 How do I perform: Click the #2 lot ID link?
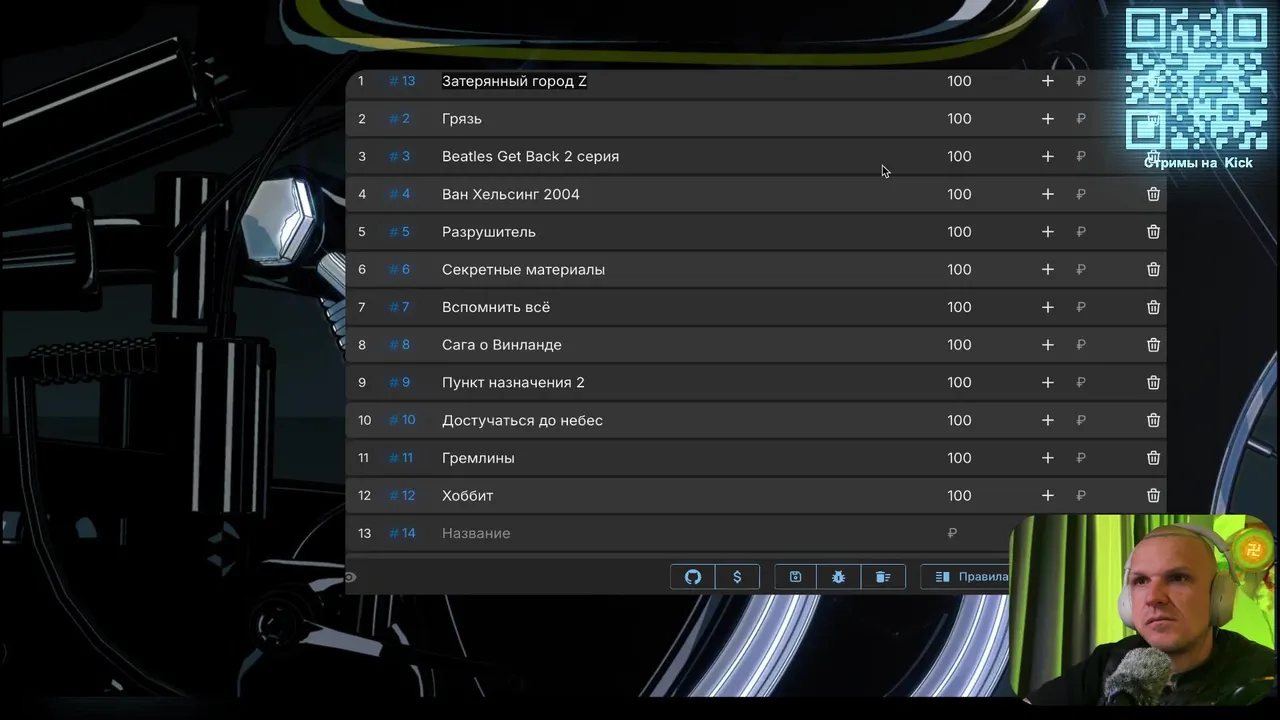tap(399, 119)
